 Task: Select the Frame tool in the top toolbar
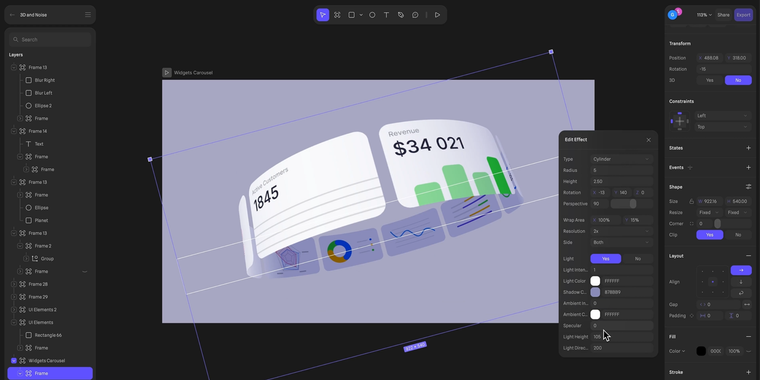point(337,15)
